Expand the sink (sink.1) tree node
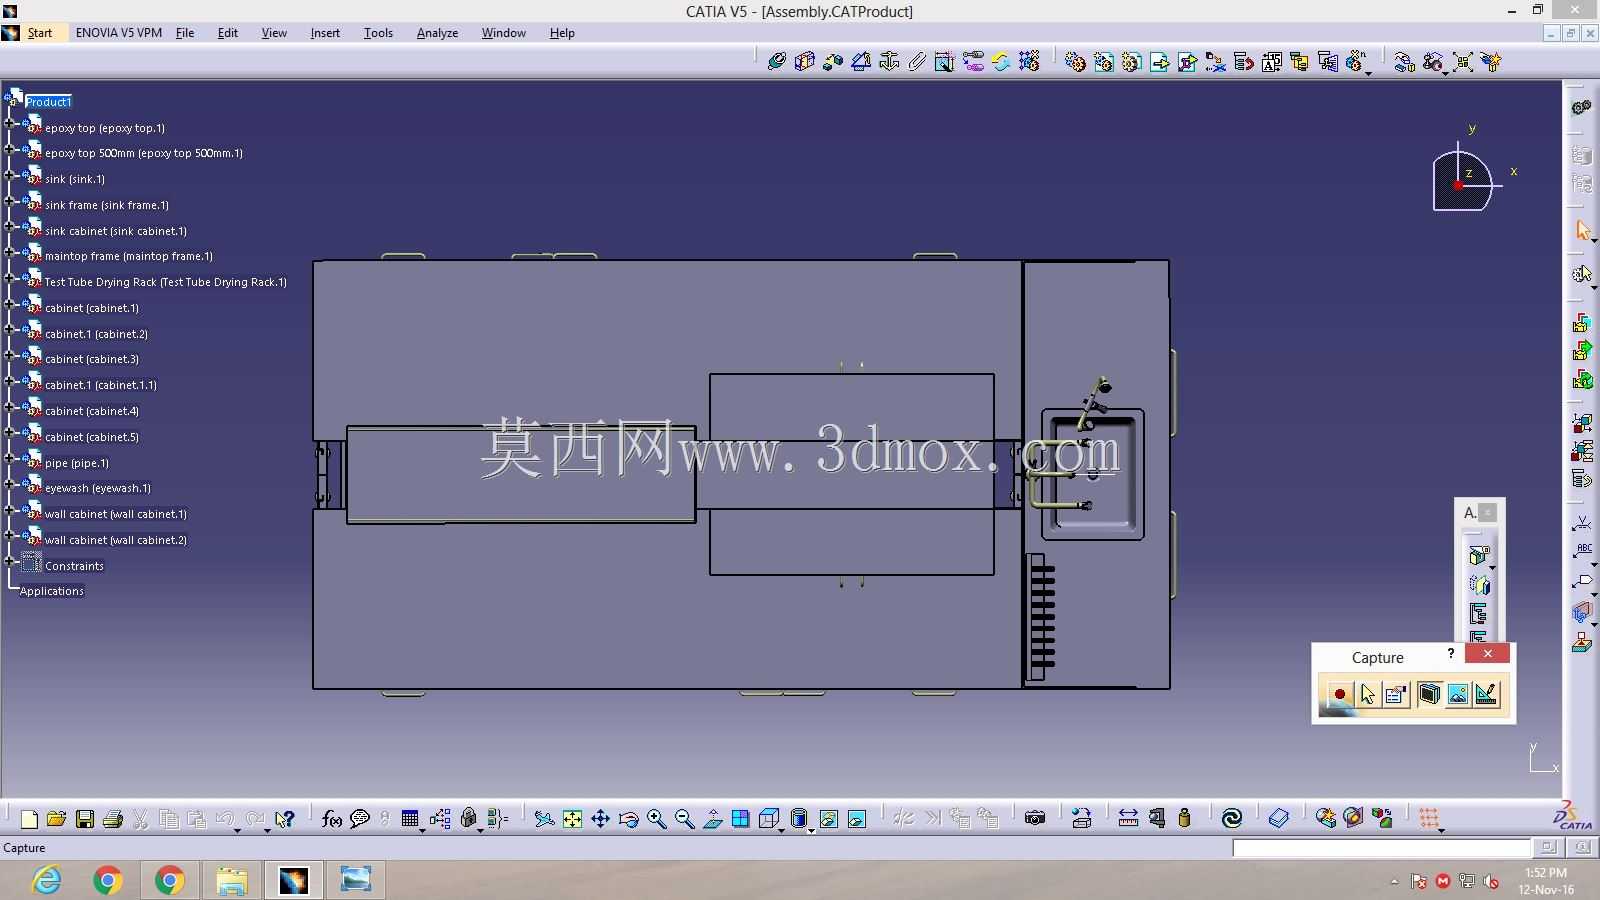This screenshot has width=1600, height=900. click(x=10, y=176)
